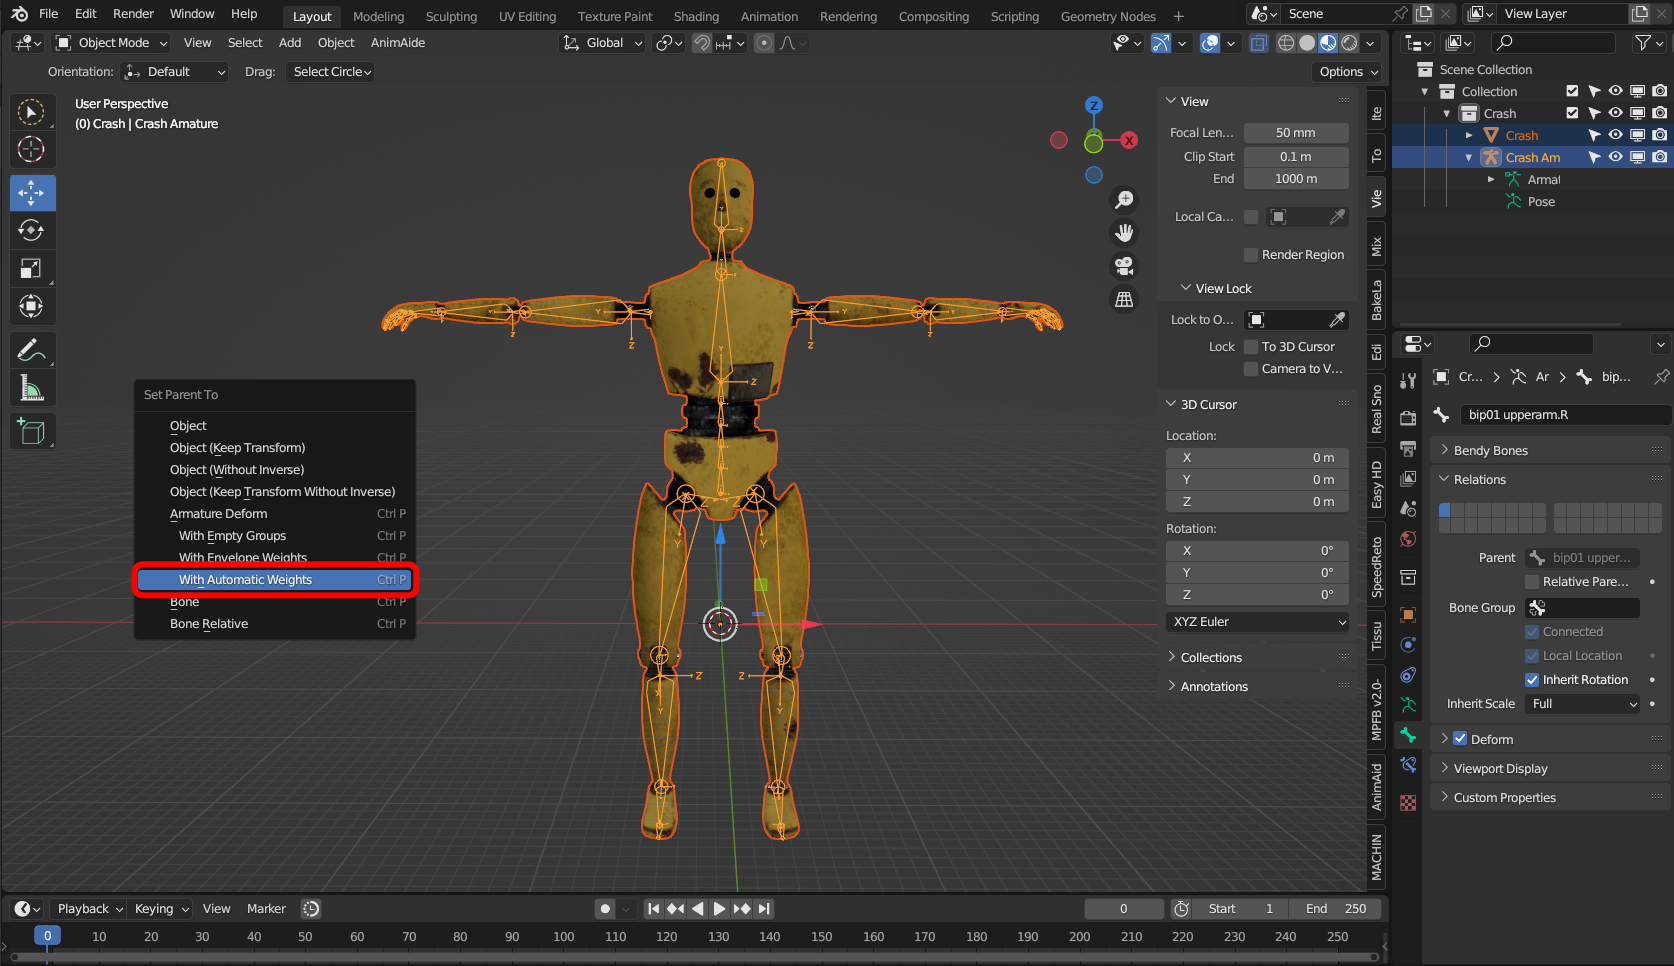Enable Render Region checkbox
1674x966 pixels.
coord(1251,255)
